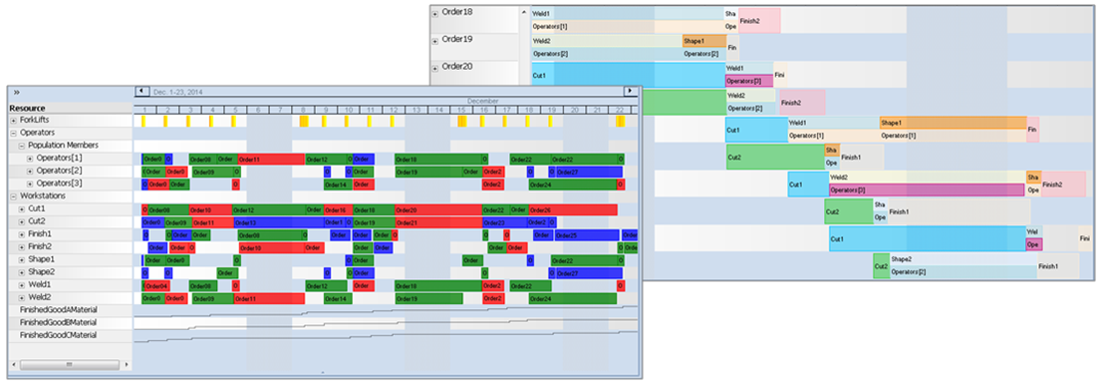
Task: Click the day 10 column header in the date ruler
Action: point(349,110)
